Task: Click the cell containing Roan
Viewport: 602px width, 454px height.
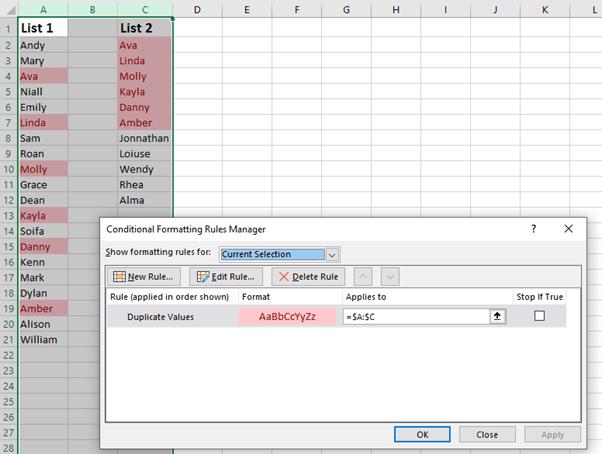Action: [x=43, y=154]
